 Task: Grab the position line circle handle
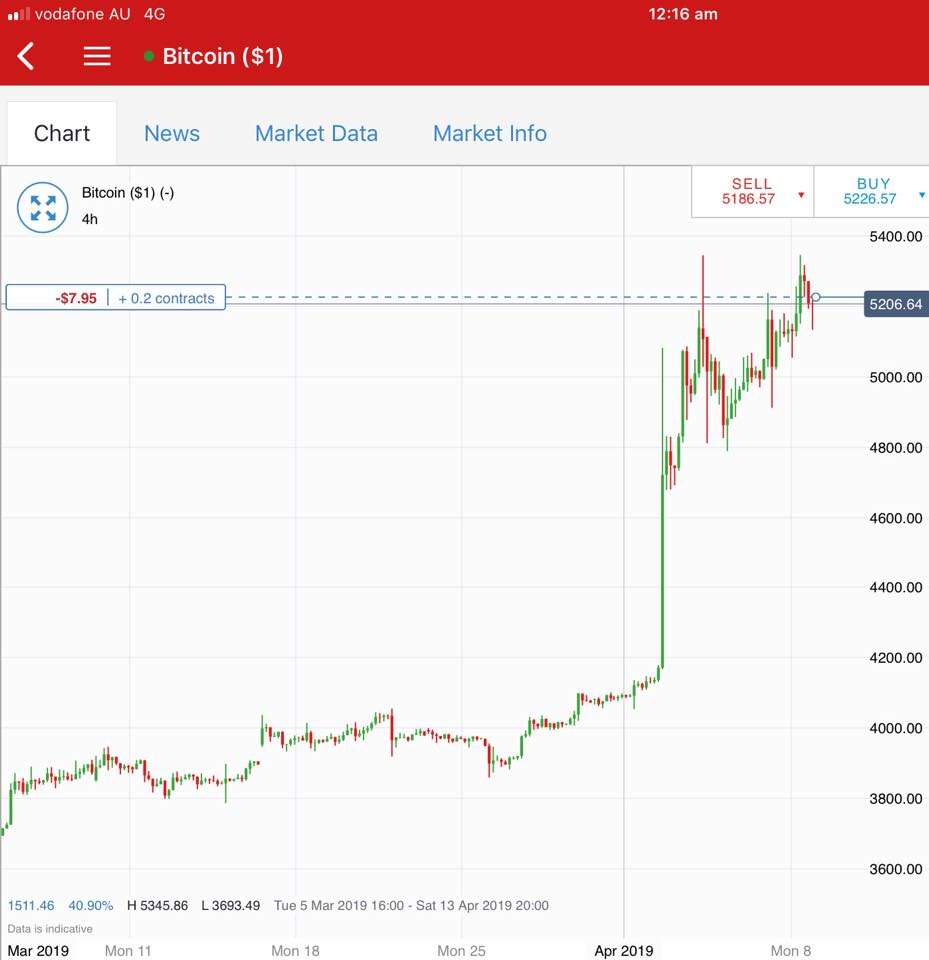pos(816,297)
